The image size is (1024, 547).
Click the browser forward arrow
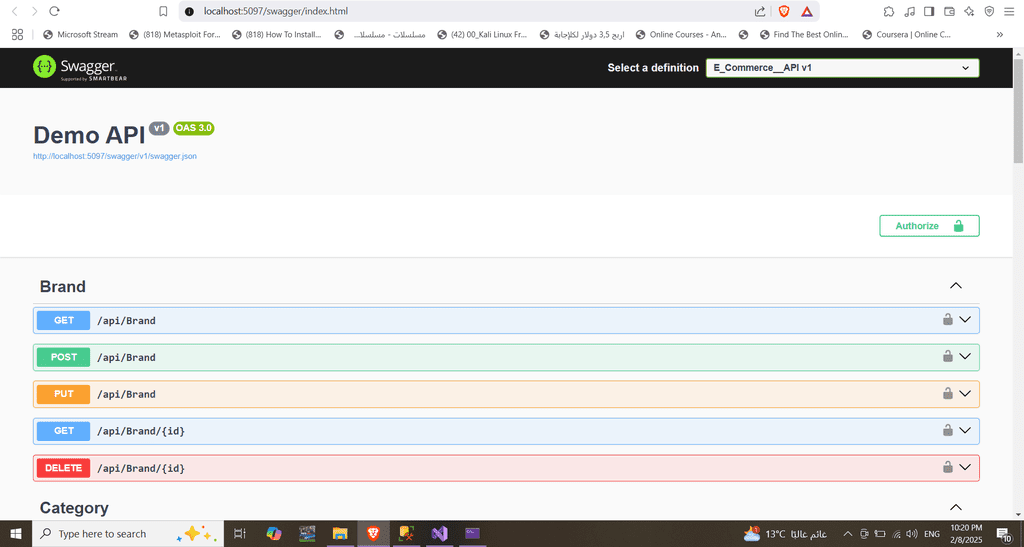coord(35,11)
